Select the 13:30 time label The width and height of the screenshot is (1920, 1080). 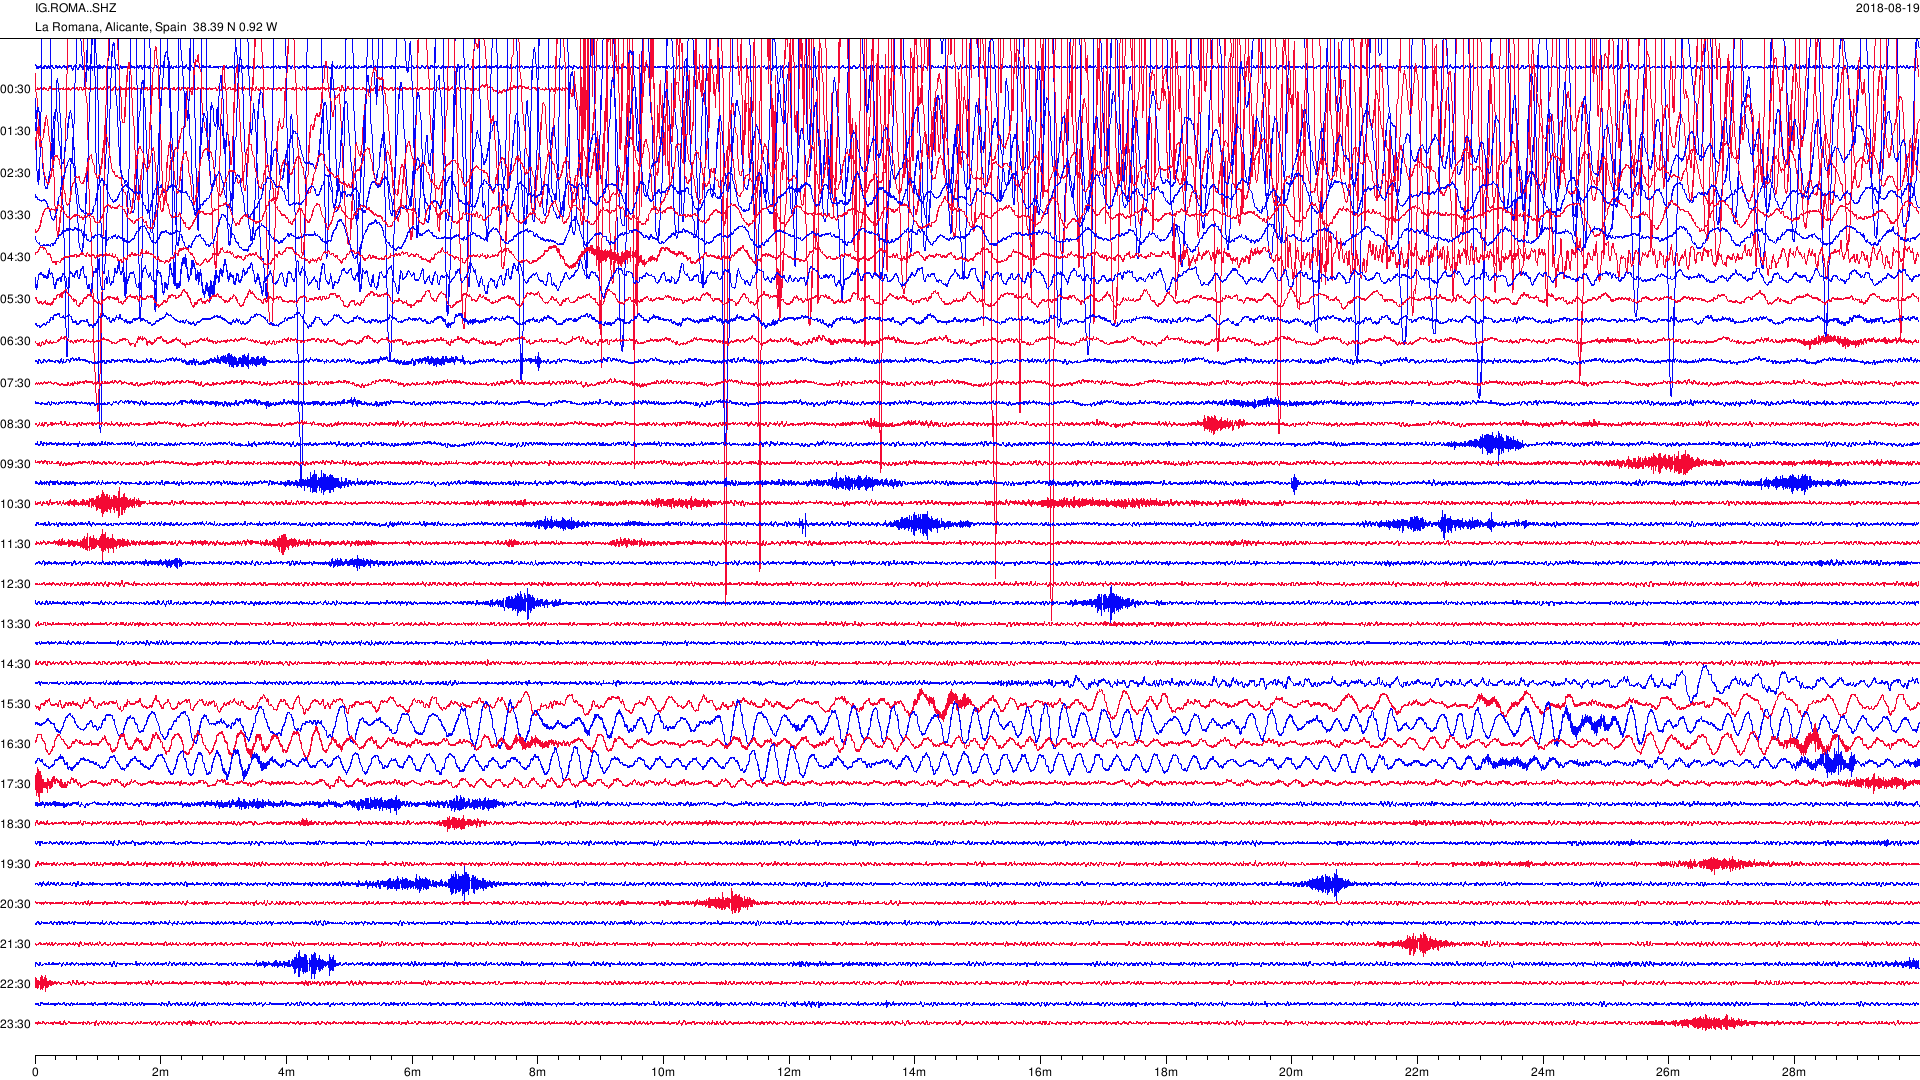[x=15, y=624]
